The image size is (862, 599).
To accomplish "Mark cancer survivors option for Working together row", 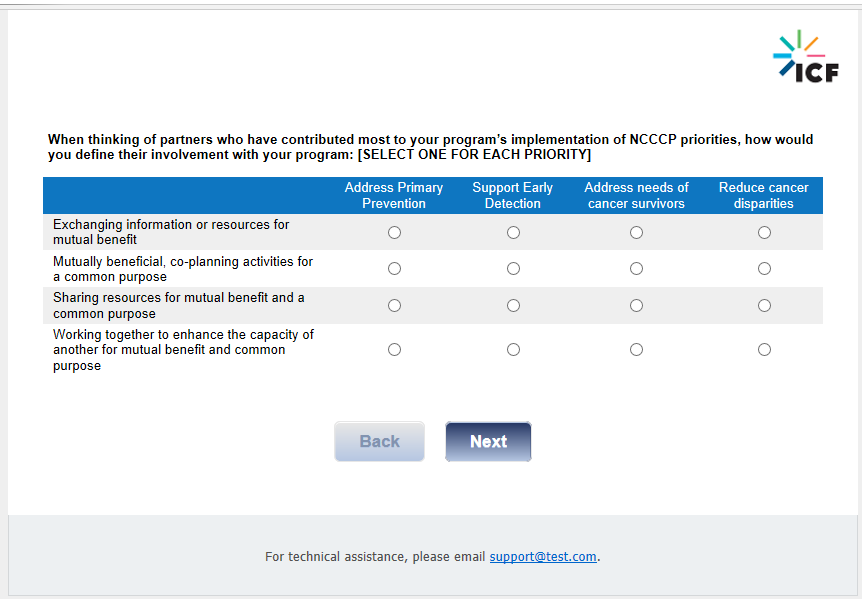I will (x=636, y=350).
